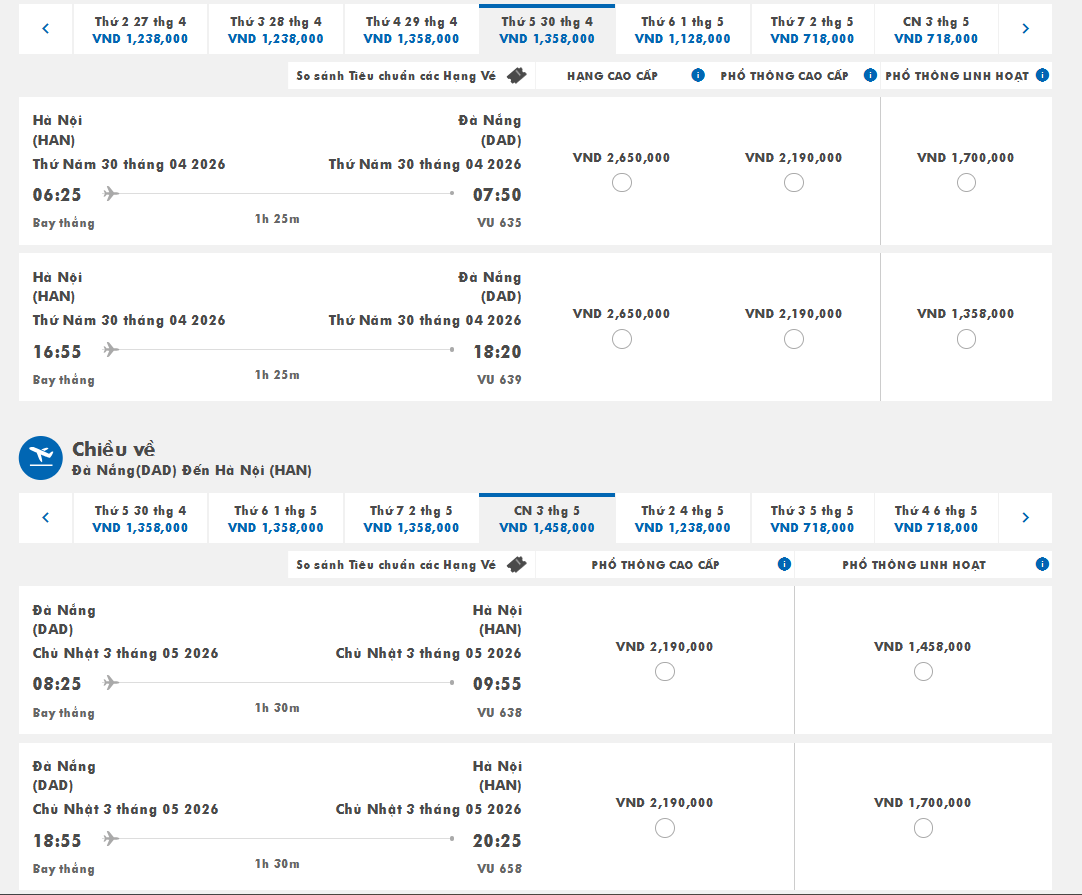This screenshot has width=1082, height=895.
Task: Switch return date to Thứ 3 5 thg 5
Action: tap(812, 519)
